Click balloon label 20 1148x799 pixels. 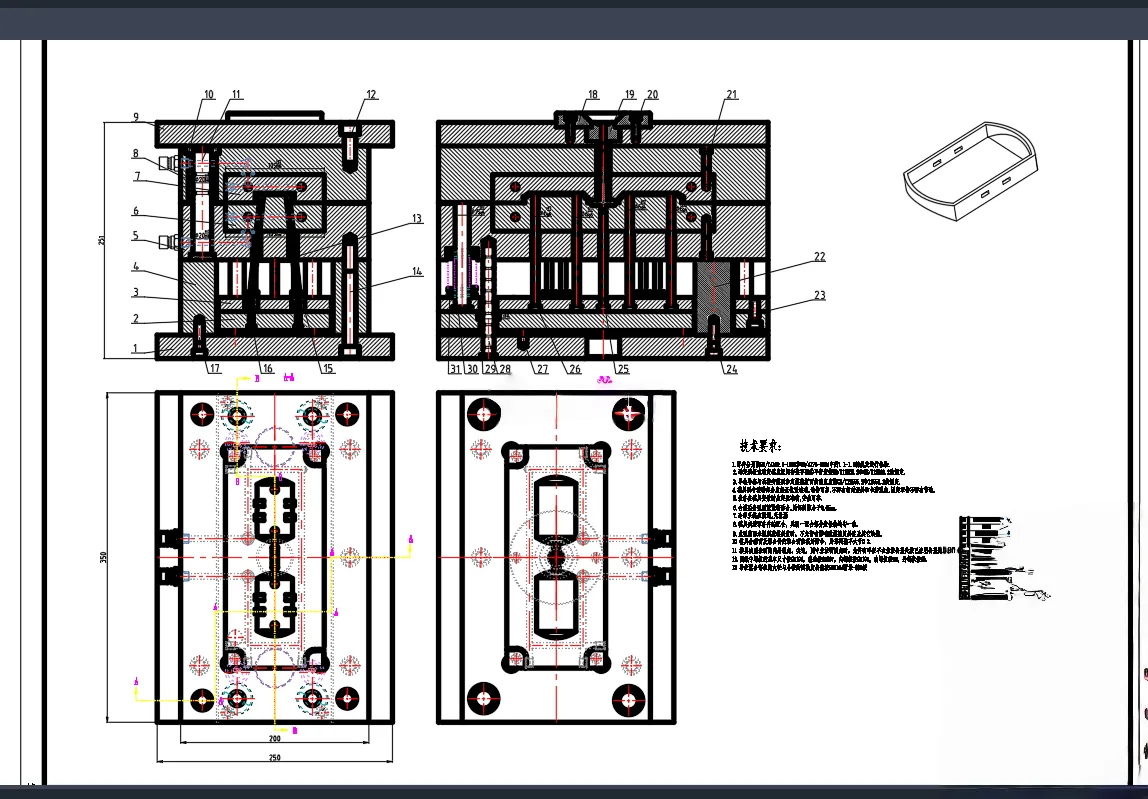tap(652, 94)
